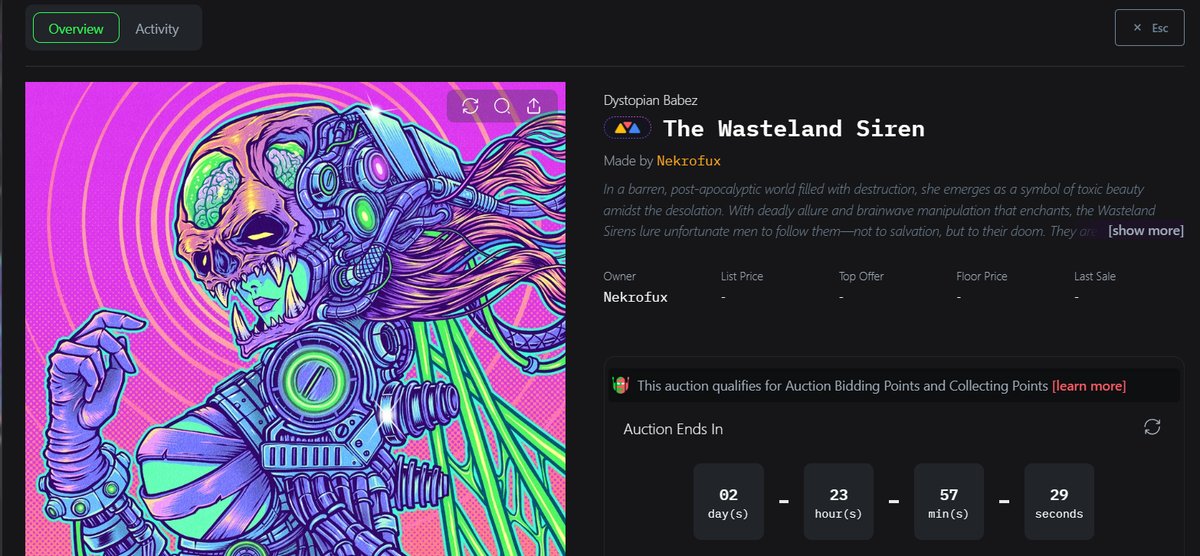Open creator Nekrofux's profile link
Viewport: 1200px width, 556px height.
pyautogui.click(x=689, y=160)
